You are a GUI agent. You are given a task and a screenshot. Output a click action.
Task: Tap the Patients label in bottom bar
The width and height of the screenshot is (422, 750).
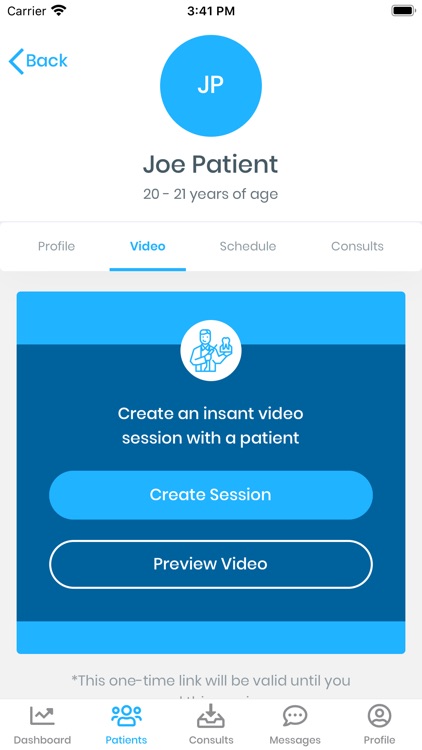point(126,740)
